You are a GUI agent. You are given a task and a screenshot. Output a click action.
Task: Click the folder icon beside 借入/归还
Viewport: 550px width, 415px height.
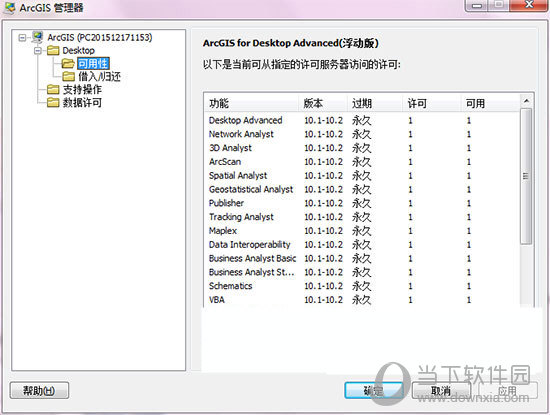click(68, 76)
